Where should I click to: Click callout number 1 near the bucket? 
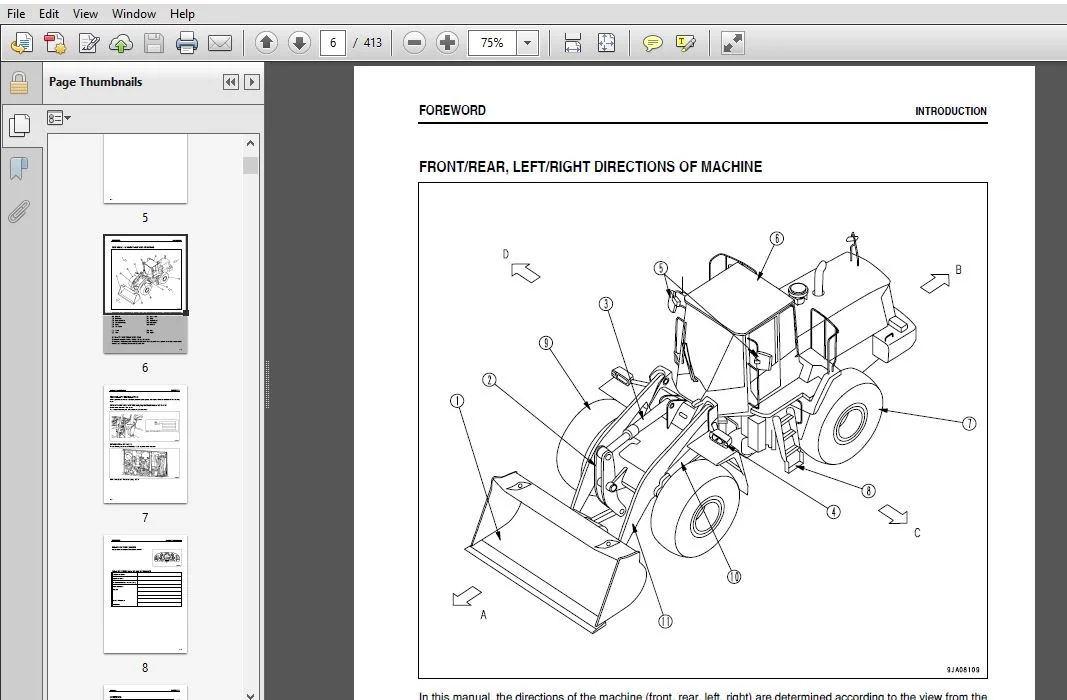[x=457, y=401]
